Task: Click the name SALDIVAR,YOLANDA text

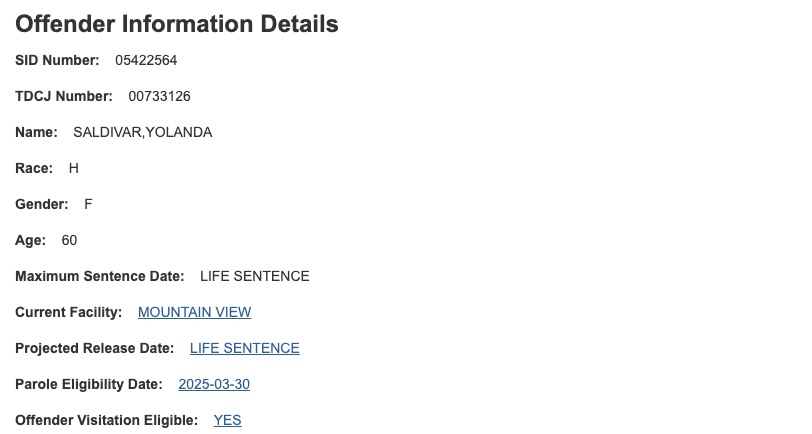Action: pos(142,133)
